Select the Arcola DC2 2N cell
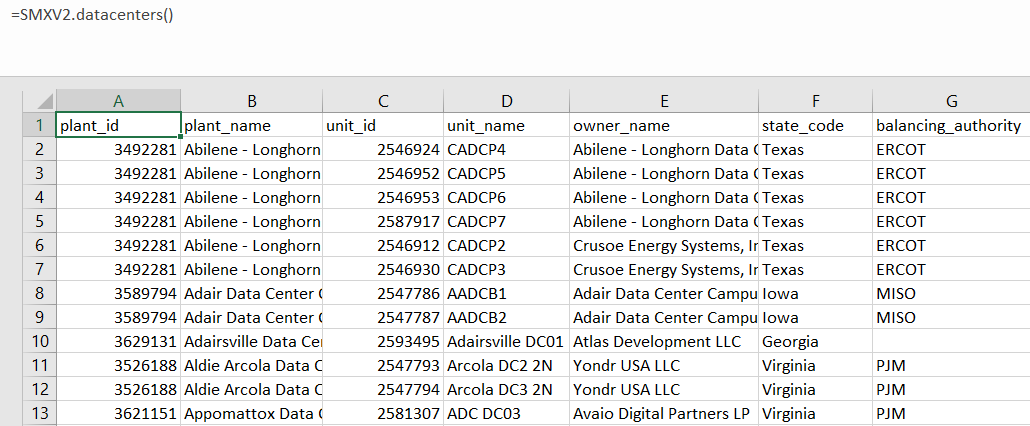This screenshot has width=1030, height=426. (x=506, y=365)
